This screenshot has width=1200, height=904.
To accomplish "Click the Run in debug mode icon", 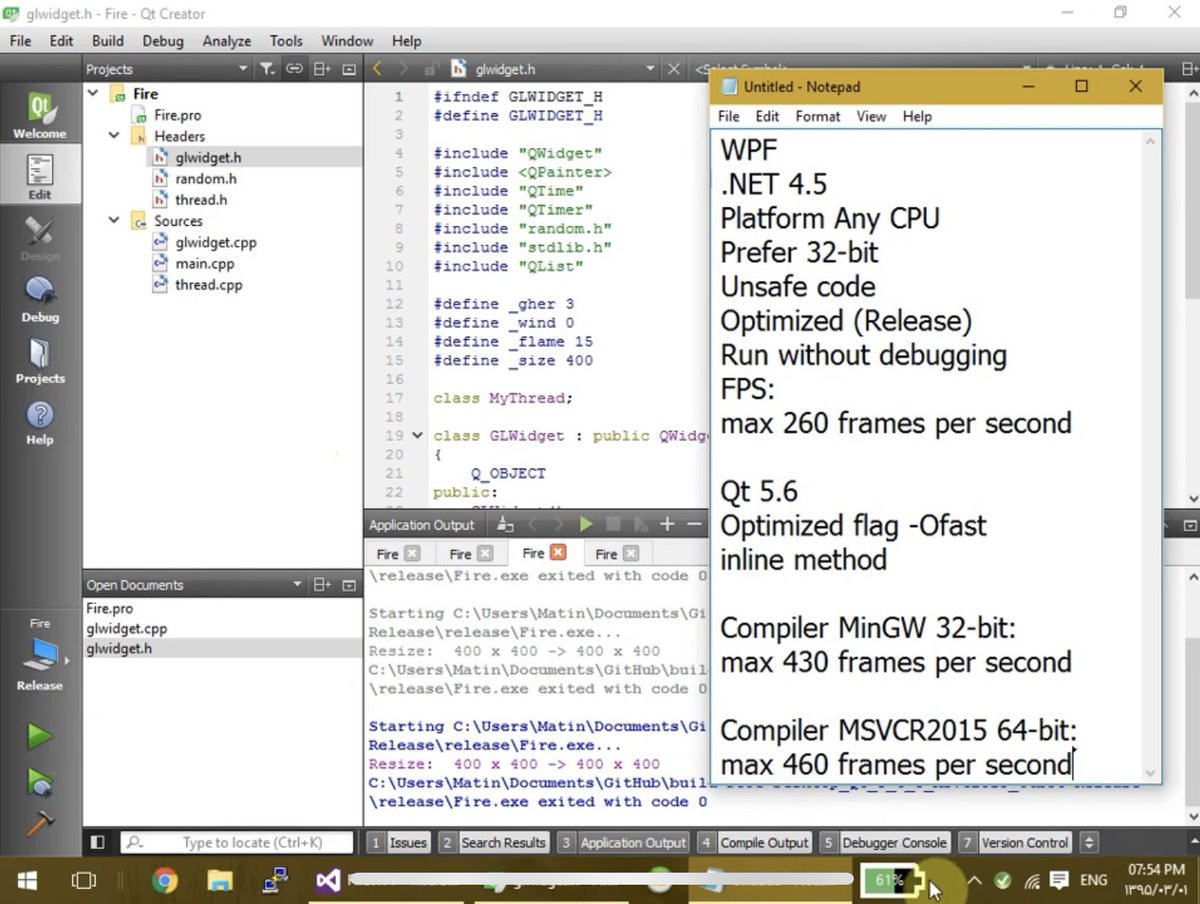I will [39, 782].
